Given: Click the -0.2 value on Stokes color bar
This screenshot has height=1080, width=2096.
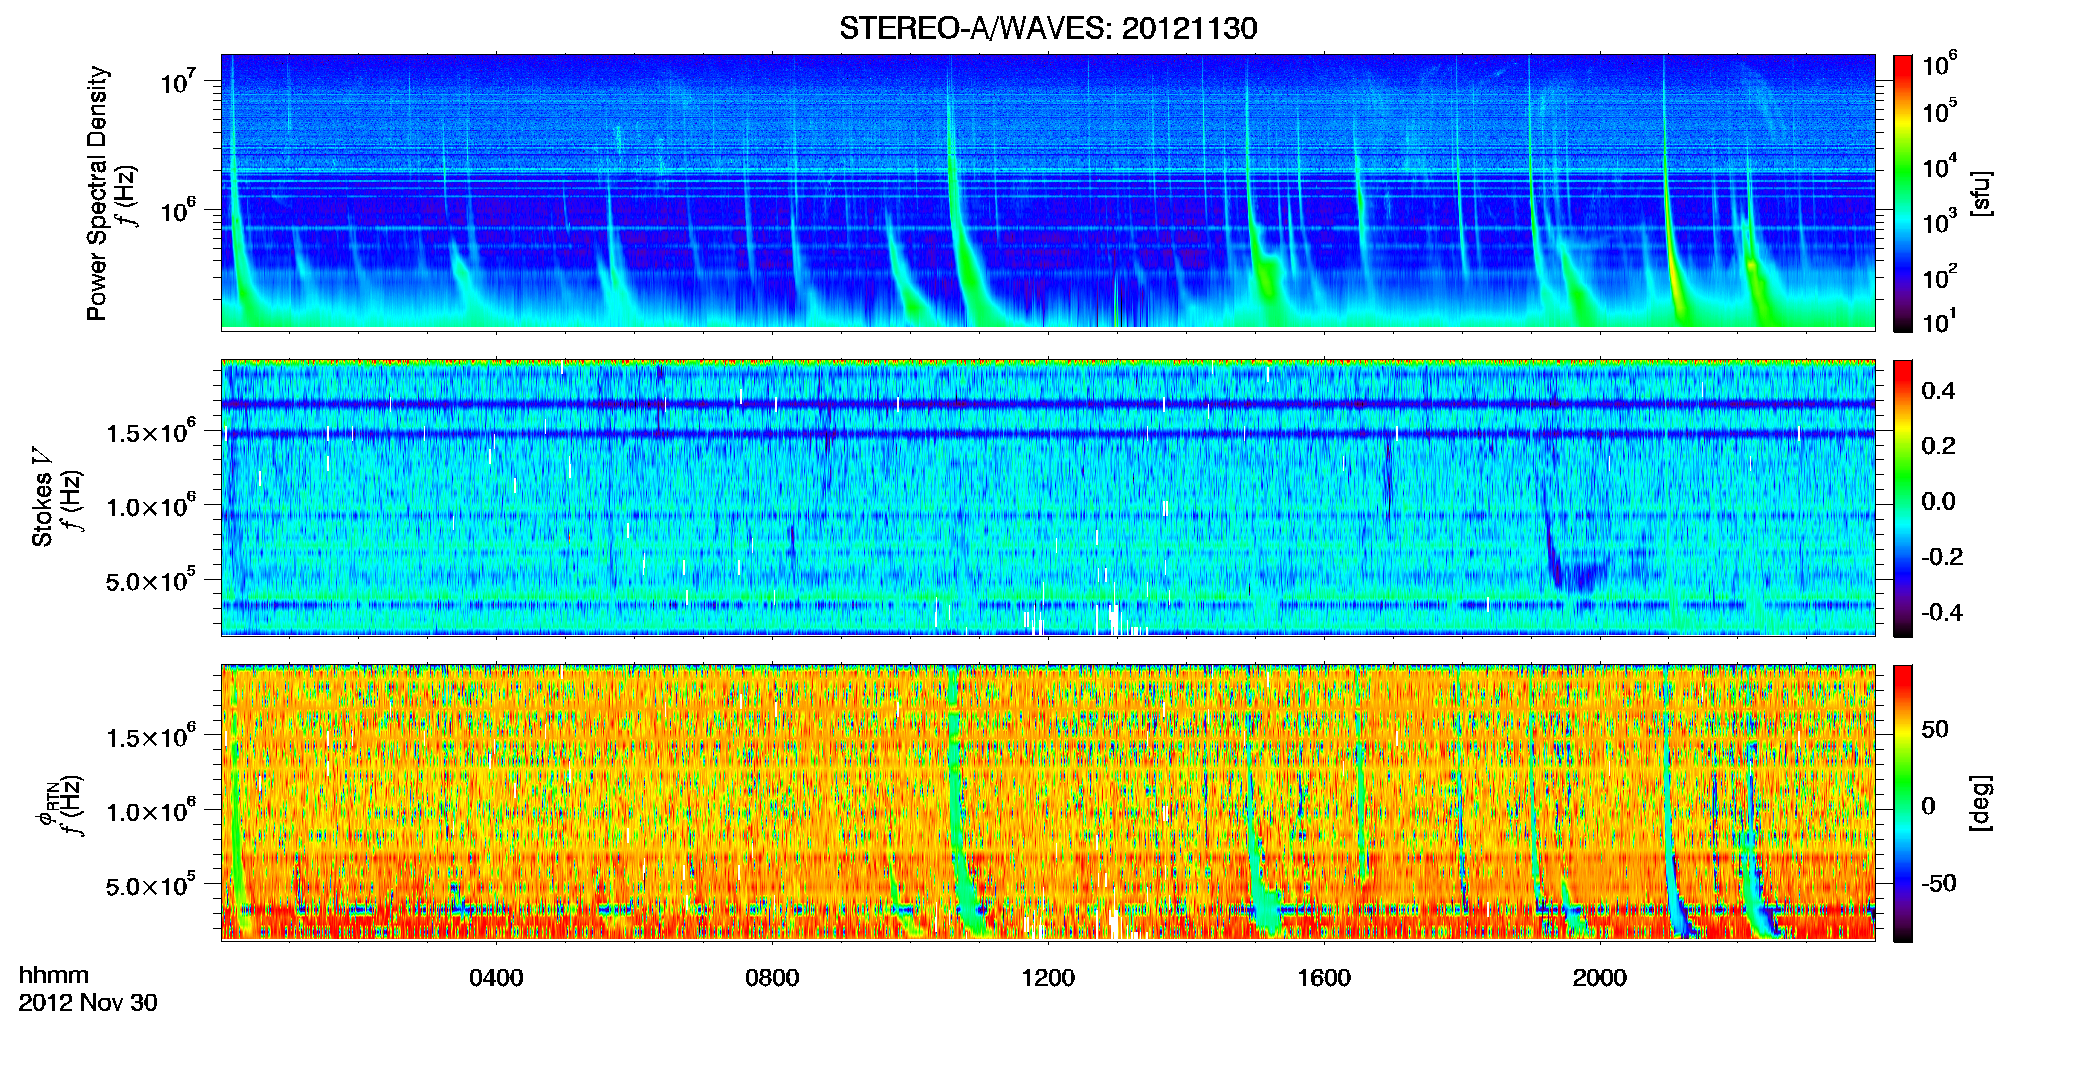Looking at the screenshot, I should coord(1942,557).
